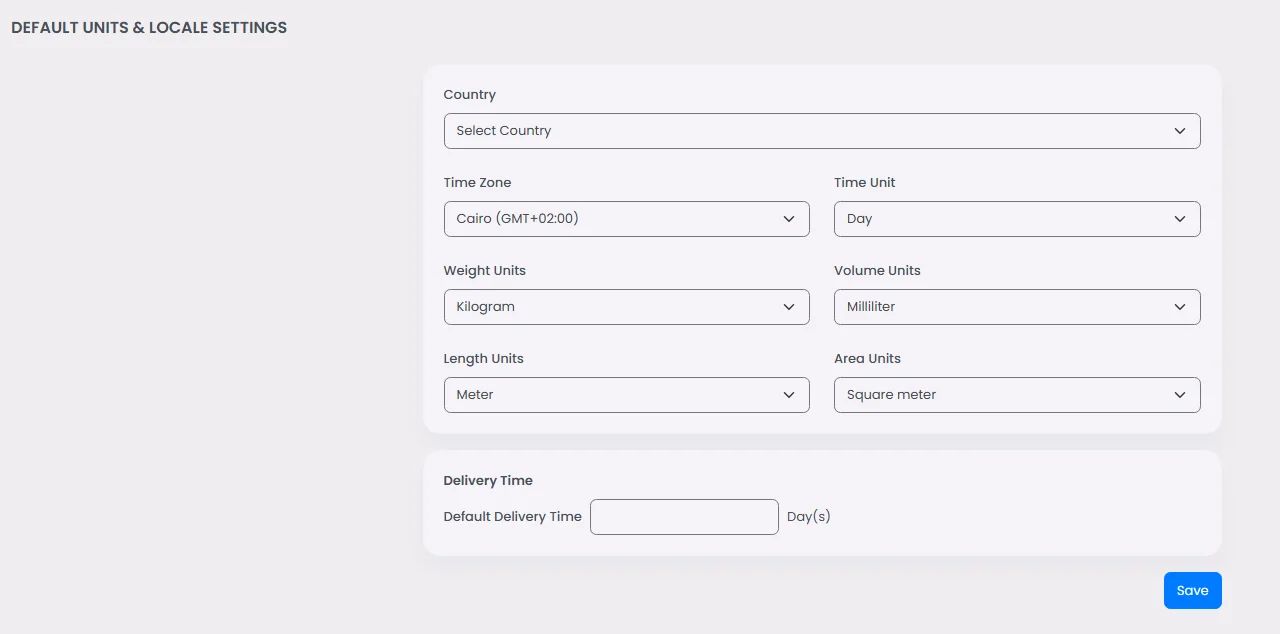Click the Area Units field label

[867, 359]
